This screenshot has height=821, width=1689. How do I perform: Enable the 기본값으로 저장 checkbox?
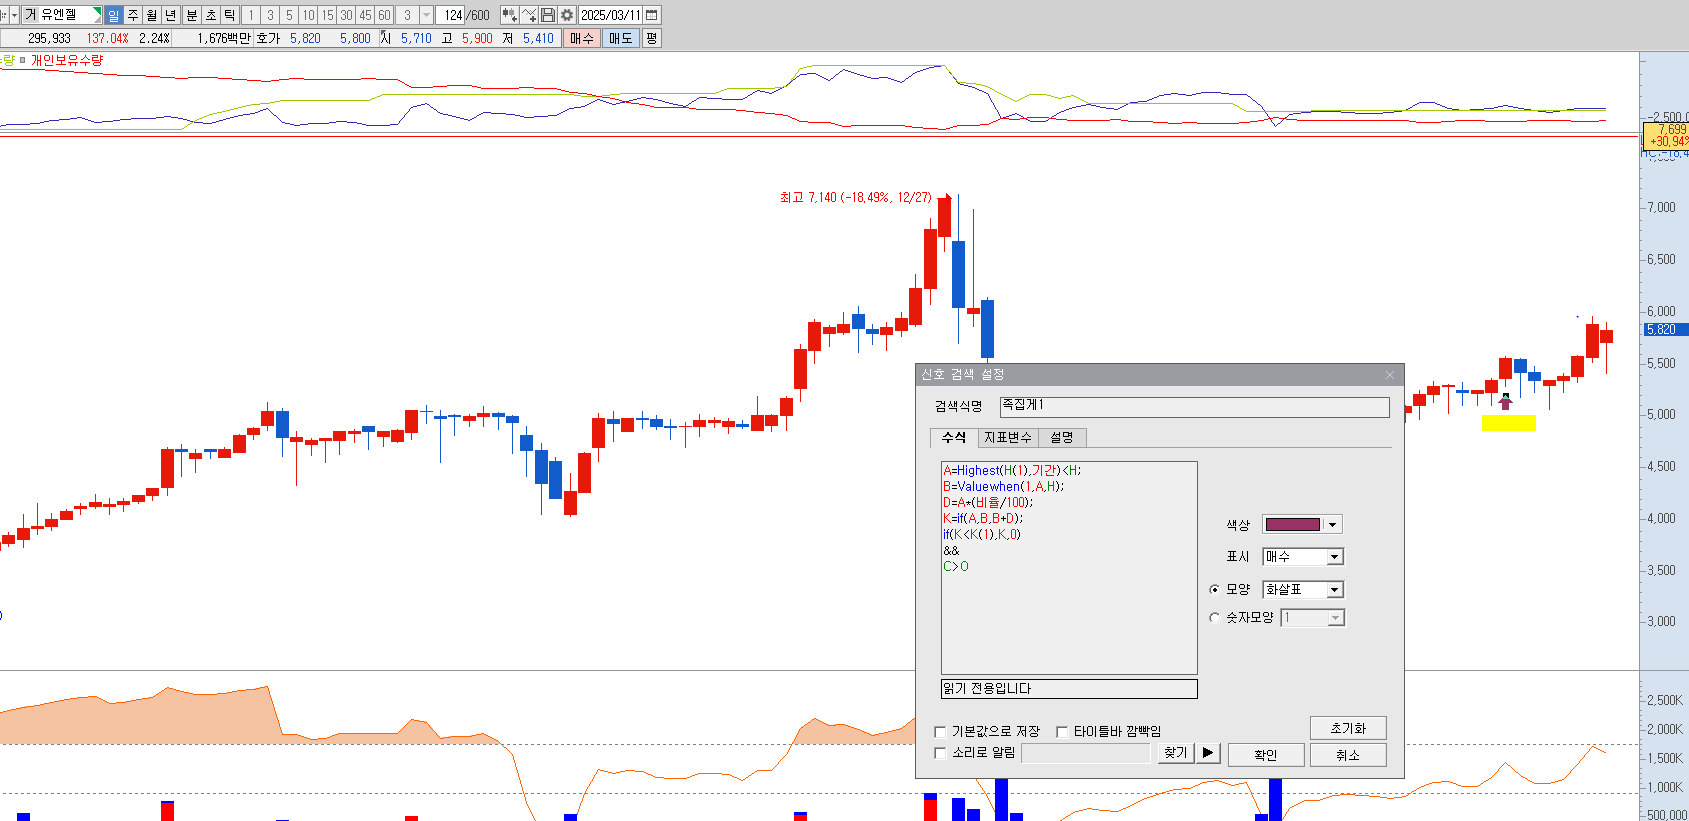(x=940, y=732)
